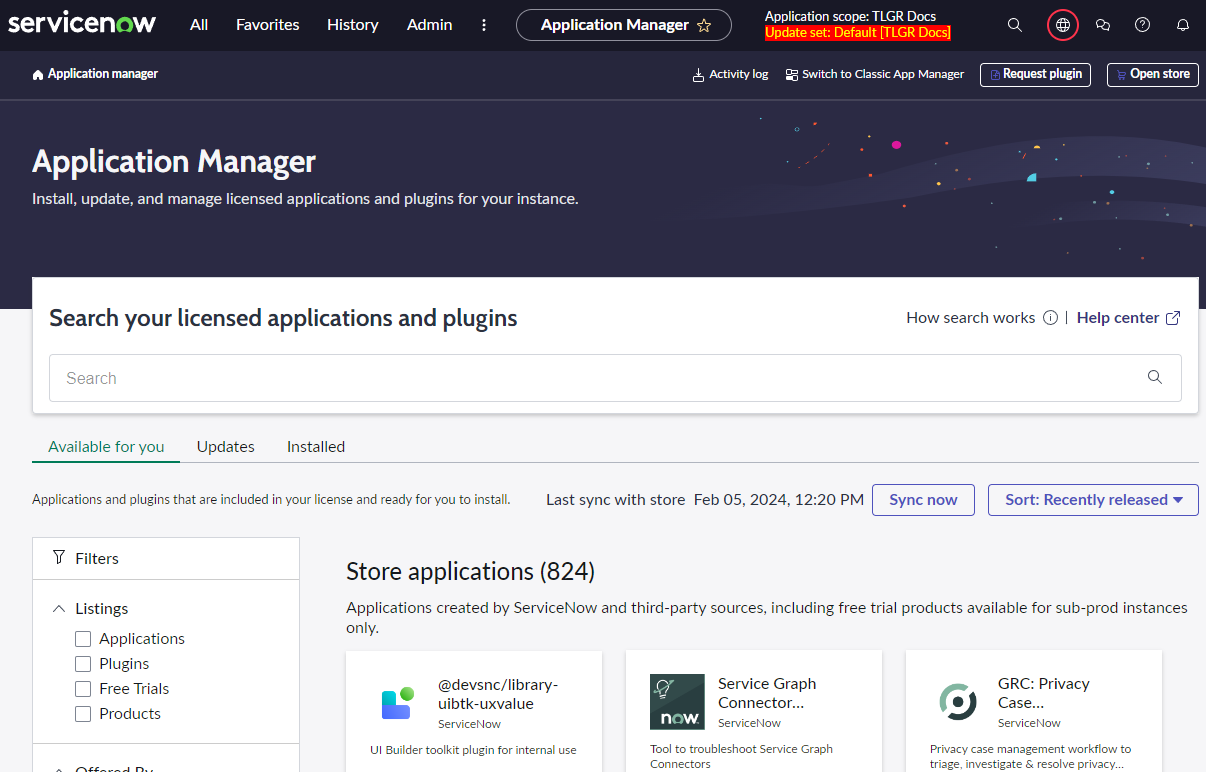Click the external link icon beside Help center

coord(1173,318)
